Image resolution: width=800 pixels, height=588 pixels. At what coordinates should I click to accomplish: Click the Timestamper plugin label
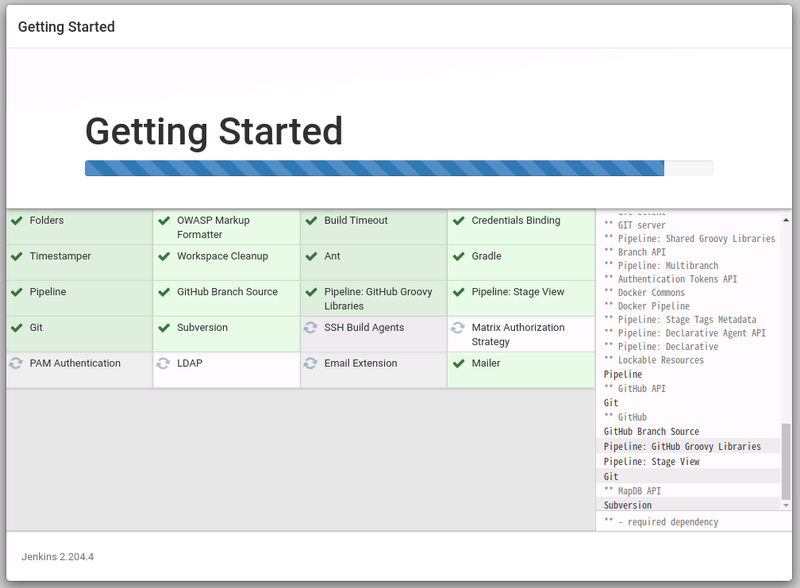click(60, 256)
